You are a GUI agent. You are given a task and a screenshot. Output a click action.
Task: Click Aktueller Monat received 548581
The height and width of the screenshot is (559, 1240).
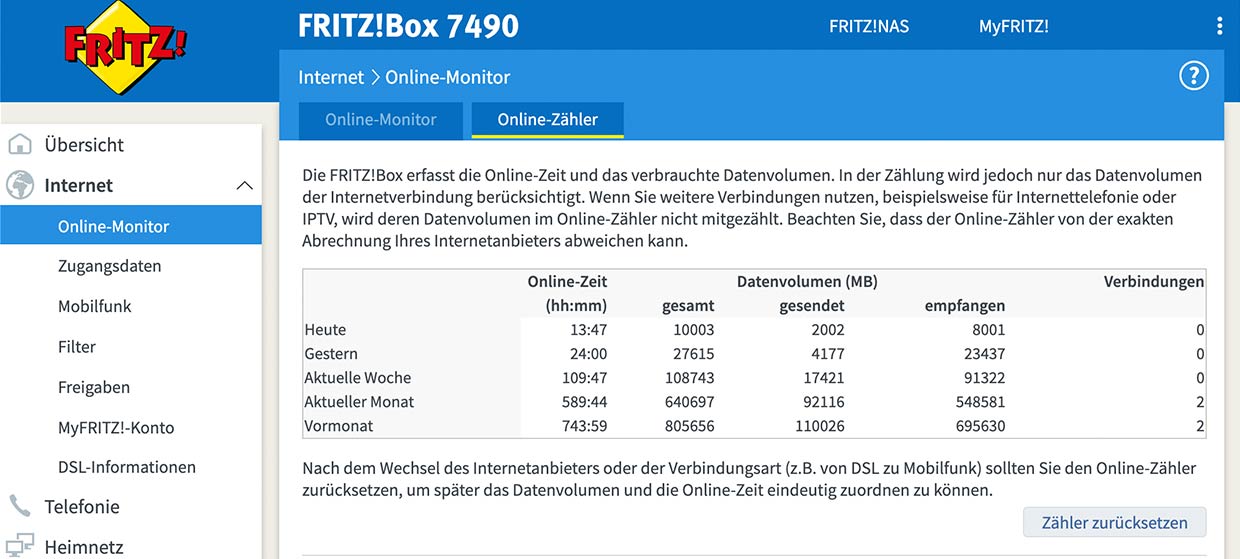tap(980, 402)
